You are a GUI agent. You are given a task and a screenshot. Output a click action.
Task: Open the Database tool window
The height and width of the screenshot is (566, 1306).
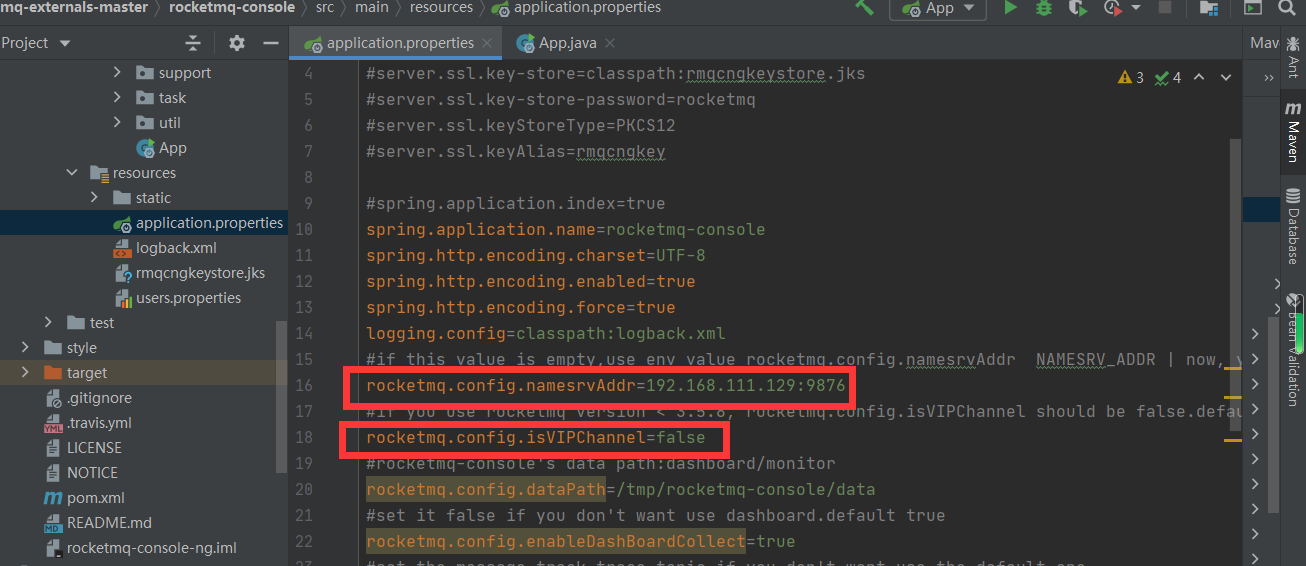pyautogui.click(x=1293, y=225)
